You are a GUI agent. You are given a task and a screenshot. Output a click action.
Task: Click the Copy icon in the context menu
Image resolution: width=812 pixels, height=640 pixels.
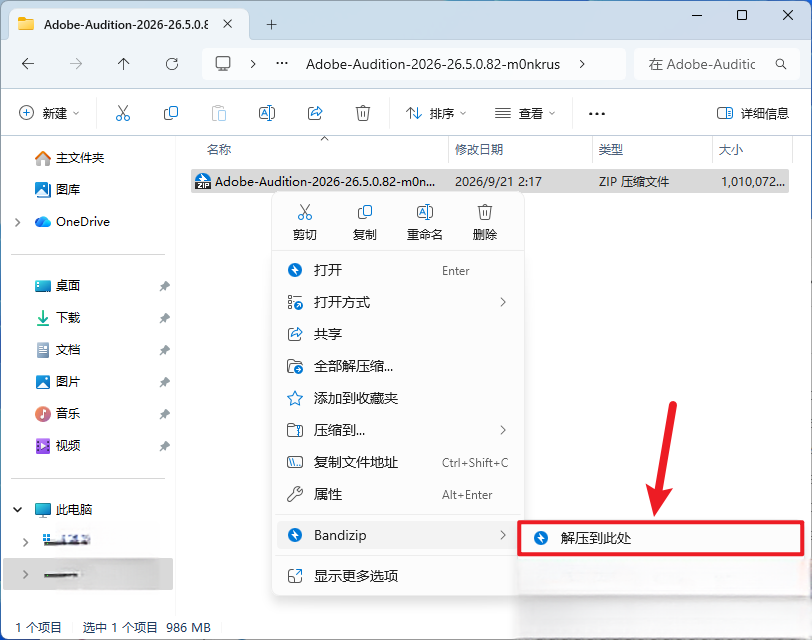[365, 212]
